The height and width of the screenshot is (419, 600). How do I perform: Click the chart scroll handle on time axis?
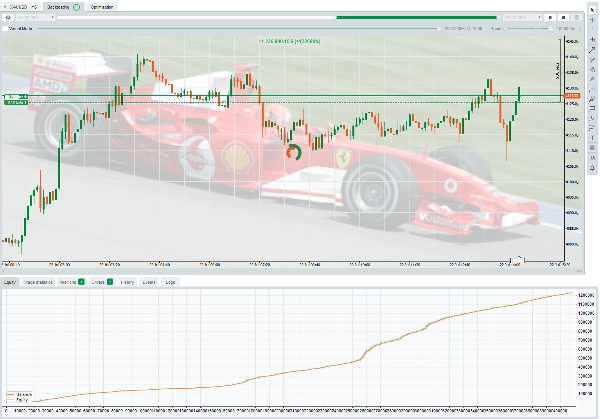click(518, 260)
